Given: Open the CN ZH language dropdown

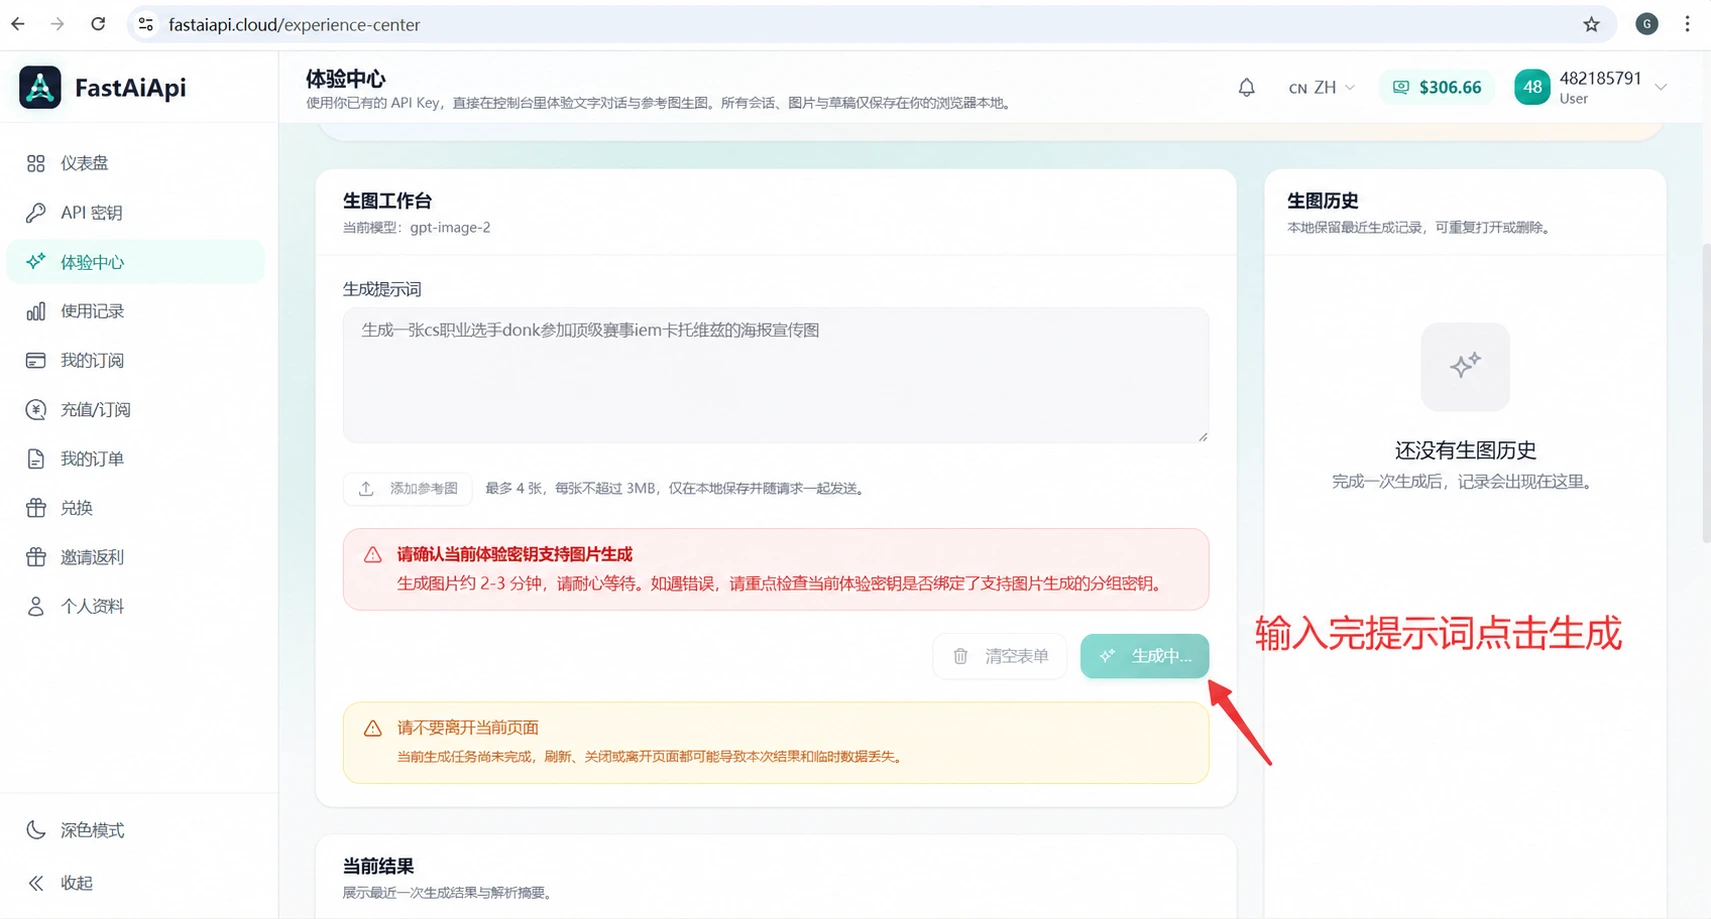Looking at the screenshot, I should click(1322, 88).
